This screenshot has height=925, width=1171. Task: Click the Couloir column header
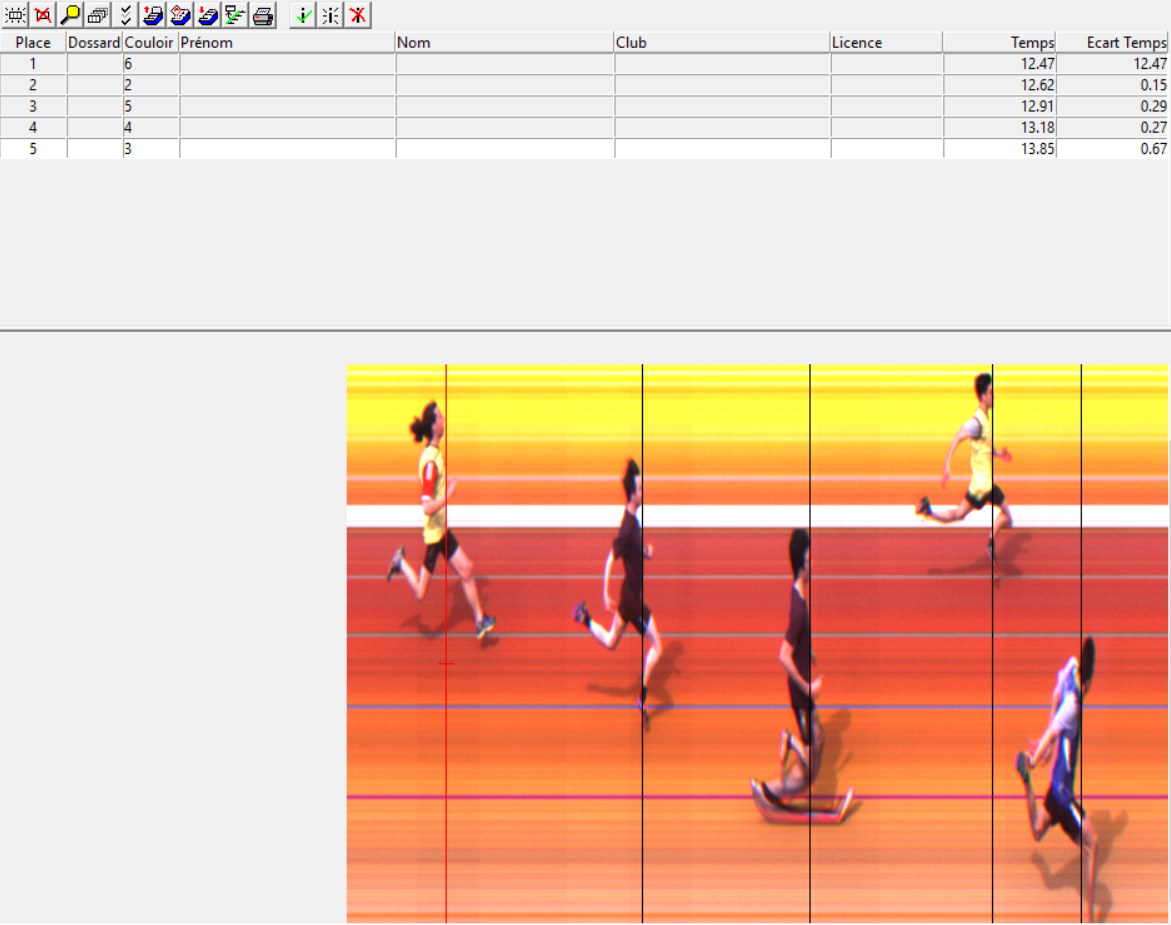click(x=150, y=43)
